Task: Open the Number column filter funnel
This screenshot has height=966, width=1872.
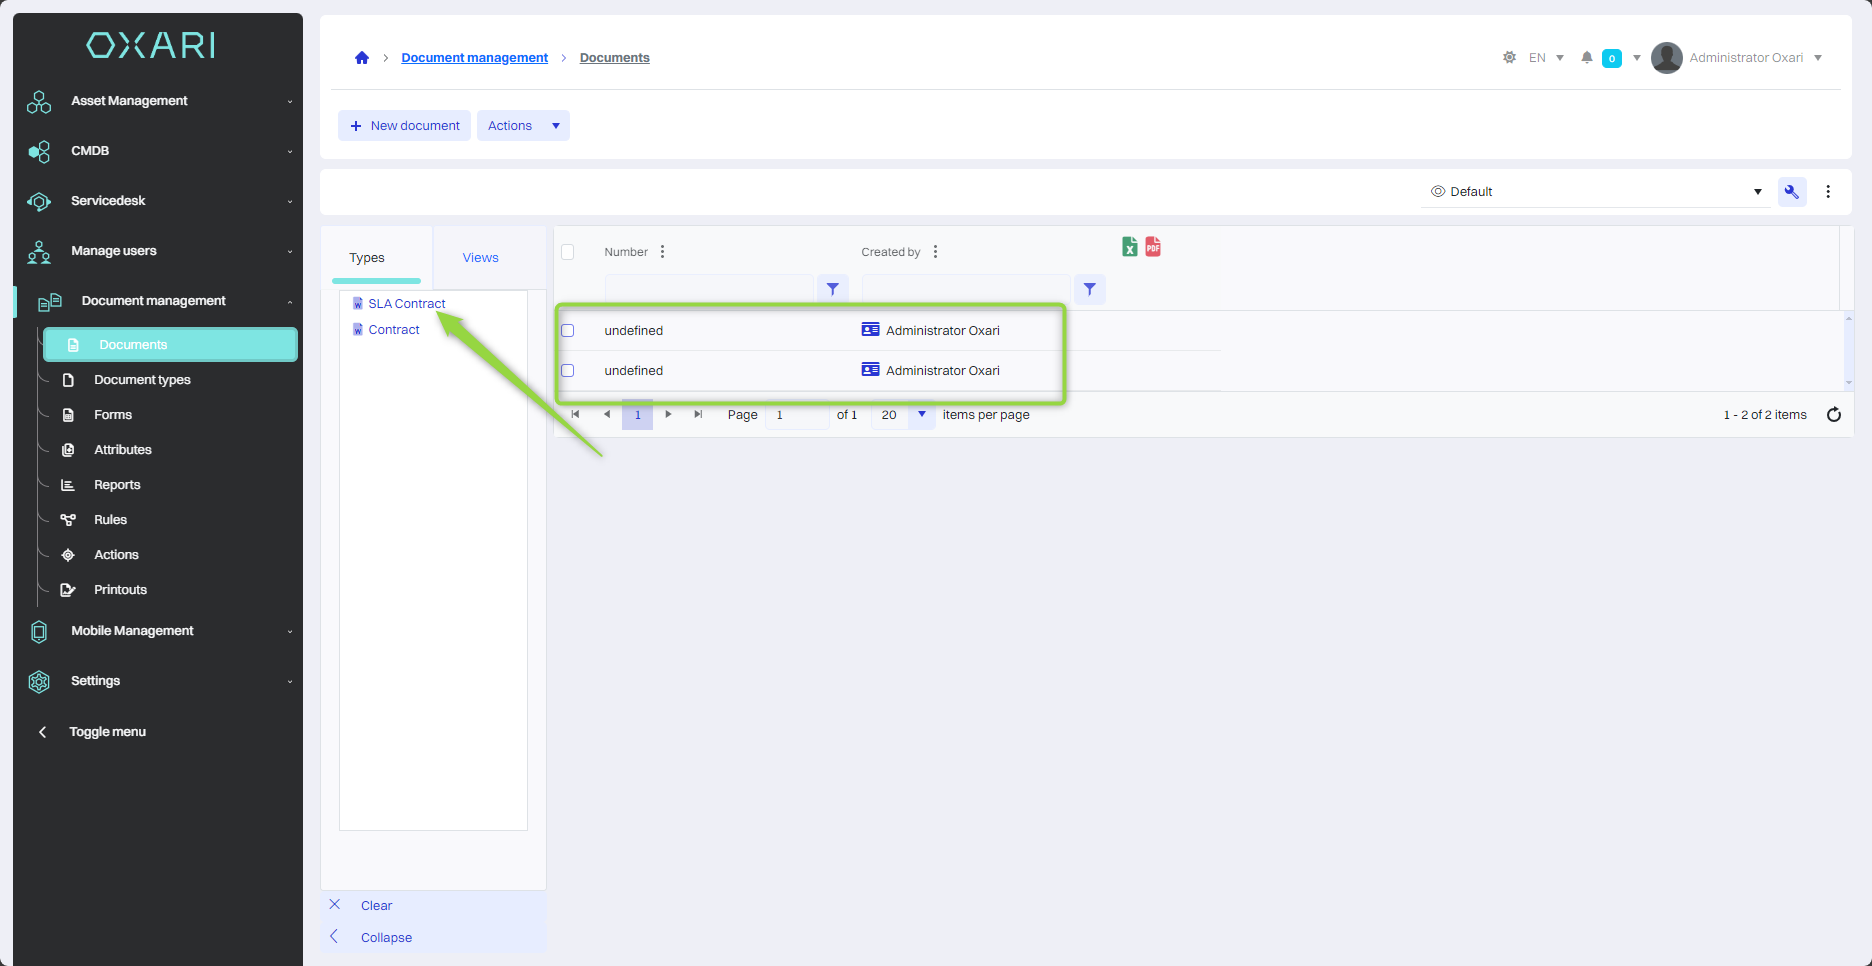Action: tap(832, 289)
